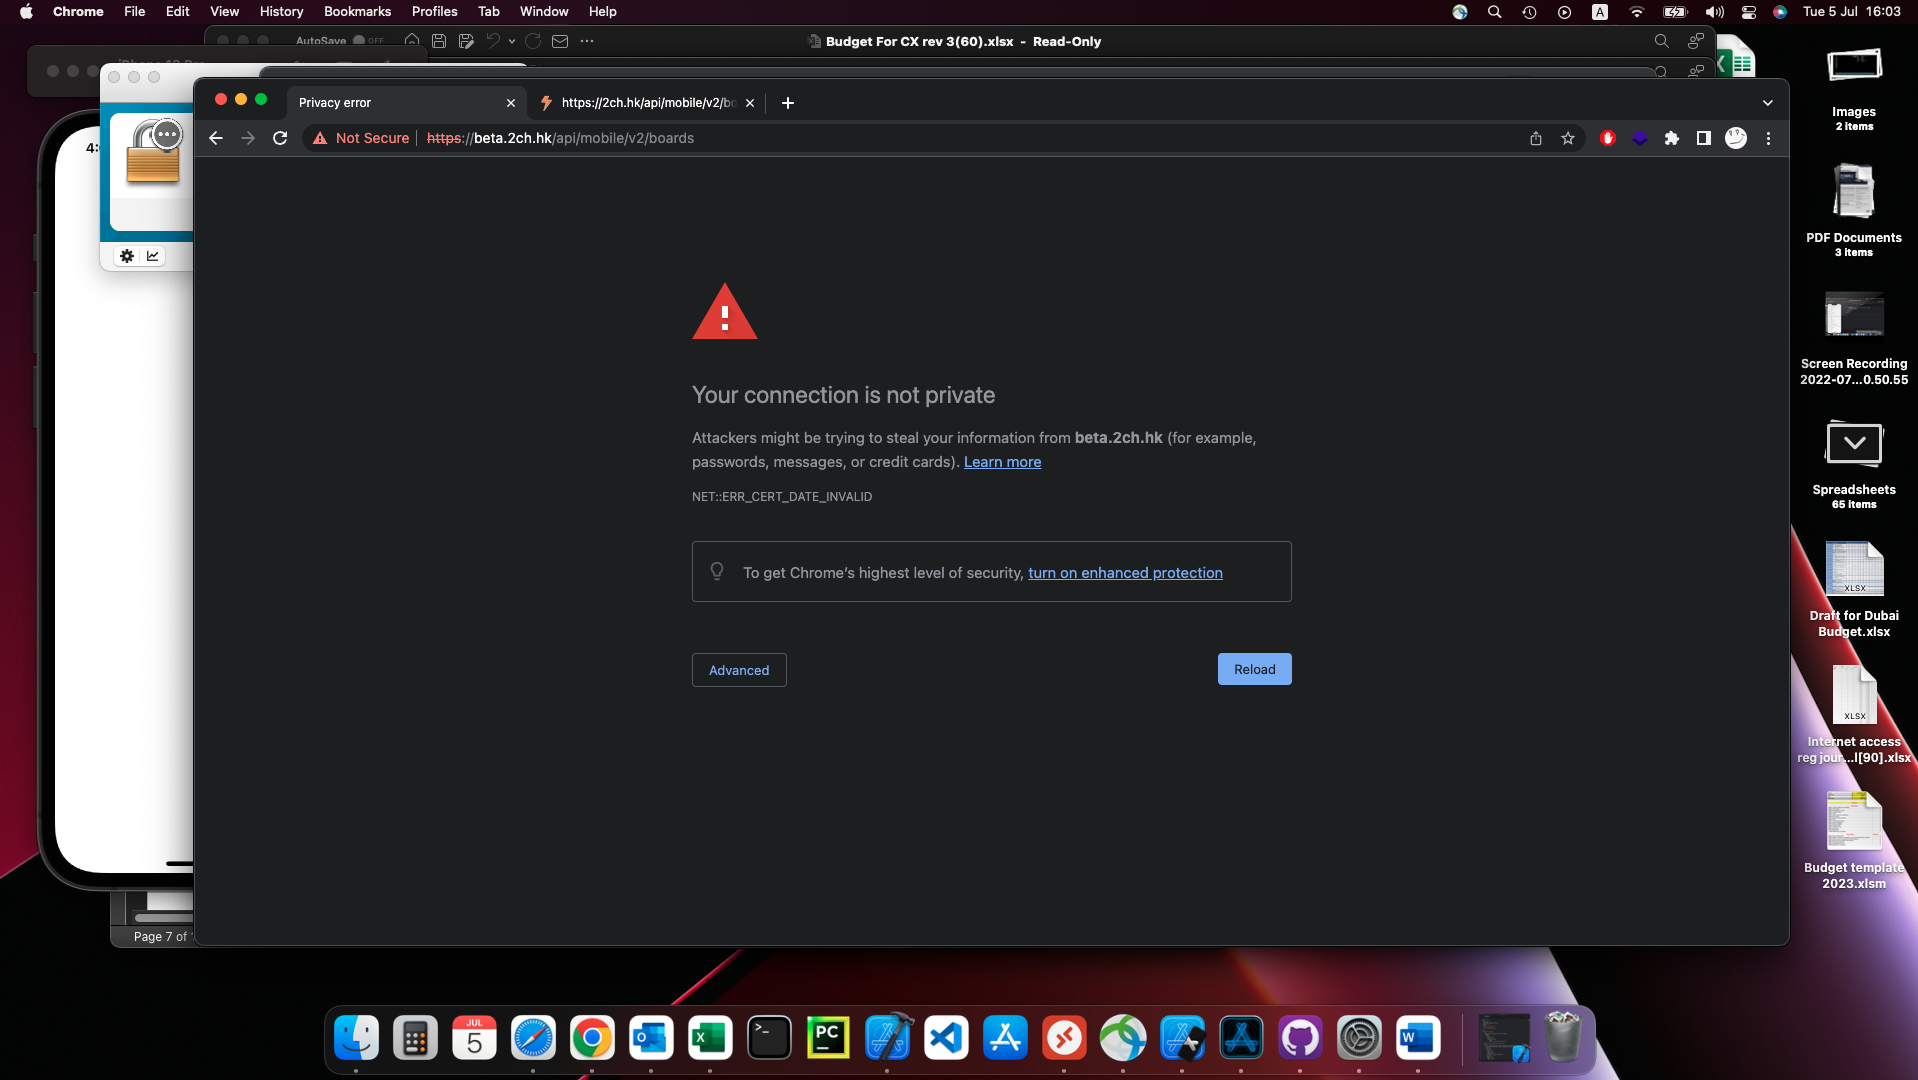Switch to the Privacy error tab
Image resolution: width=1918 pixels, height=1080 pixels.
407,102
